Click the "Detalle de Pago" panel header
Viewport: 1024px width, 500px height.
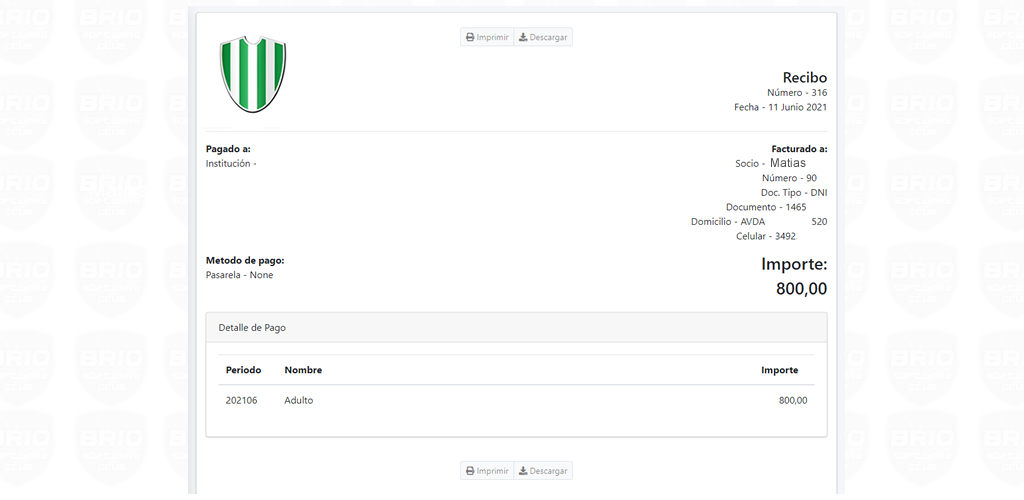516,328
